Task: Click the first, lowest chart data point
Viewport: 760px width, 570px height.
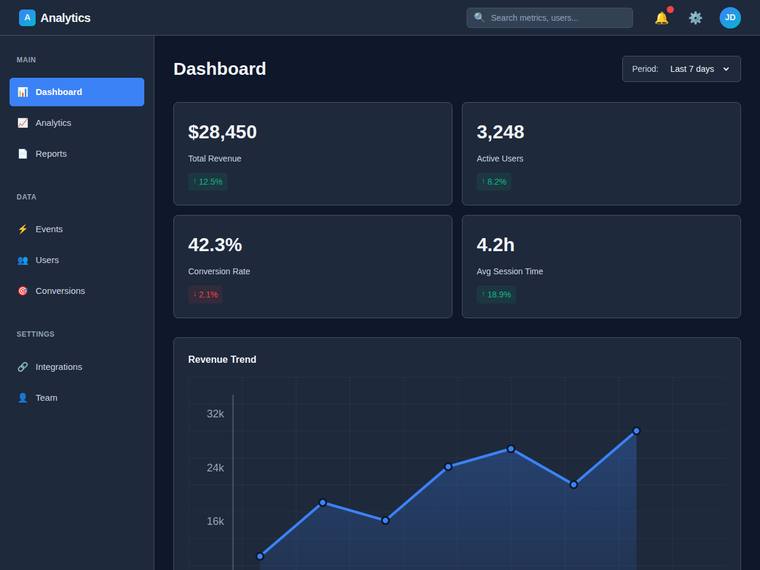Action: (260, 556)
